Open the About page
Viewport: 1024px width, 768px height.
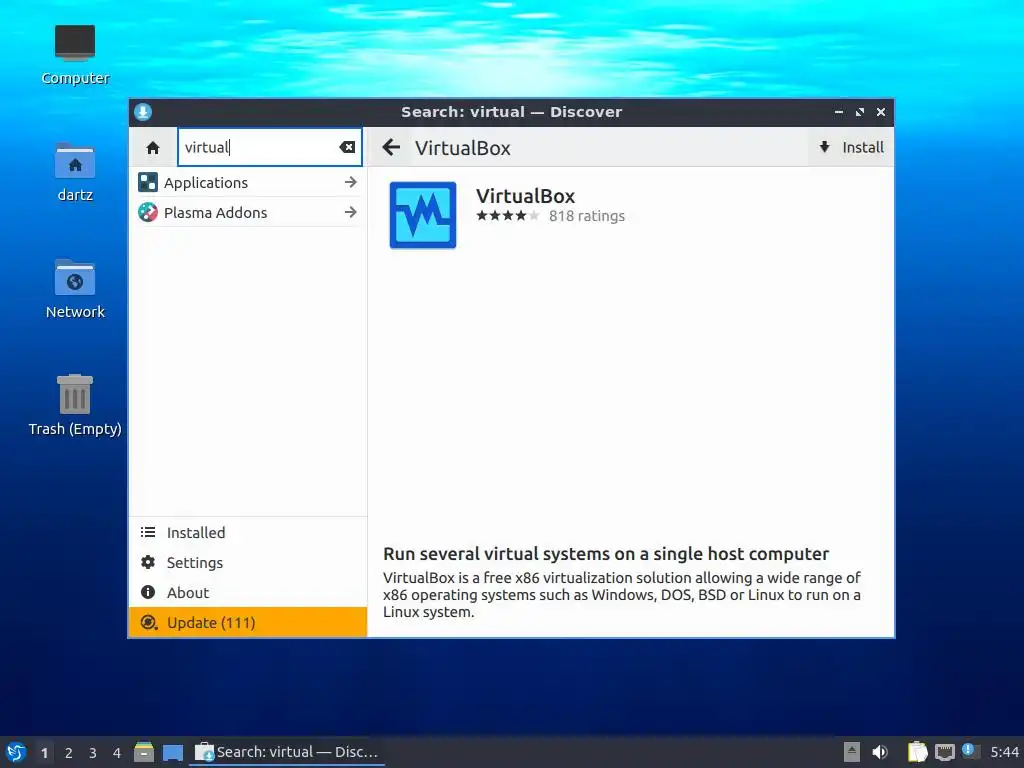[x=248, y=592]
